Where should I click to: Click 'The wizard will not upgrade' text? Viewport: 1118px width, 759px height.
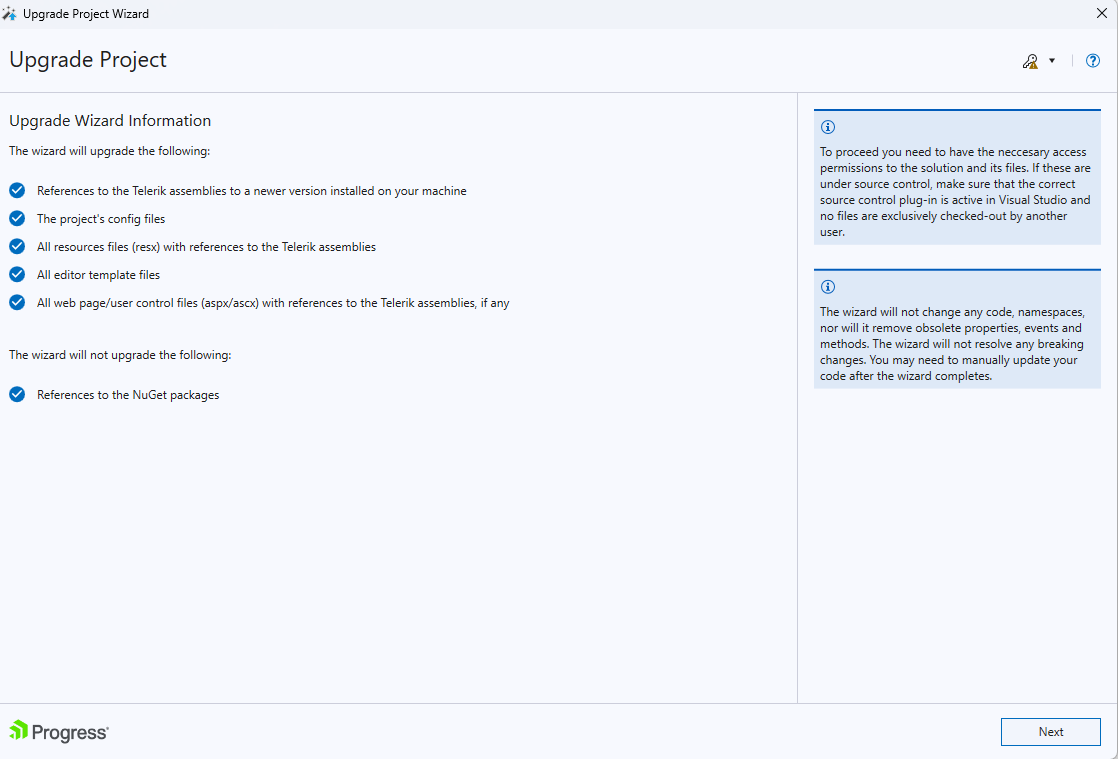tap(120, 355)
